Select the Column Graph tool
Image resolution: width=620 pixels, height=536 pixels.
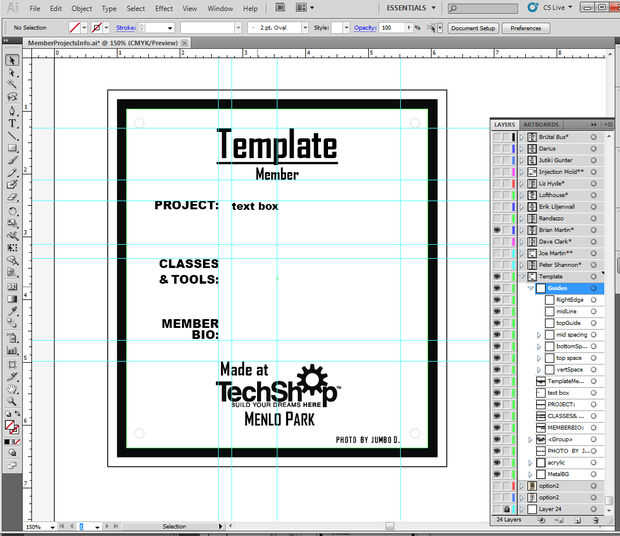click(x=12, y=350)
